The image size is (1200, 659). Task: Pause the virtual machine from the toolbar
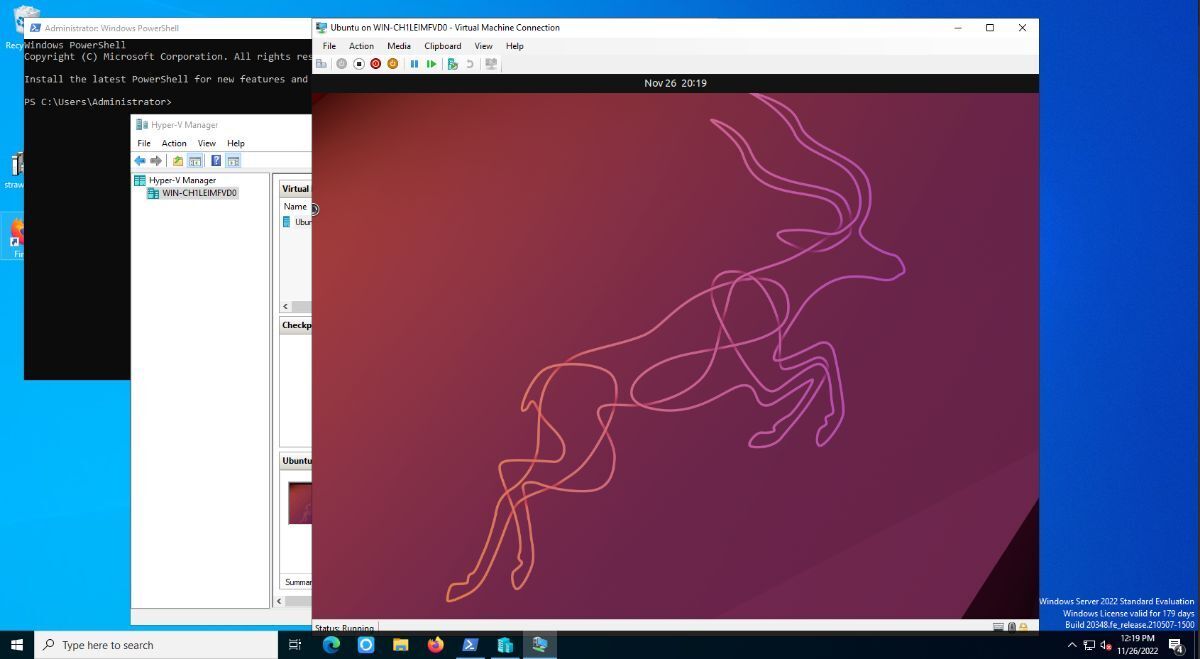pos(414,64)
